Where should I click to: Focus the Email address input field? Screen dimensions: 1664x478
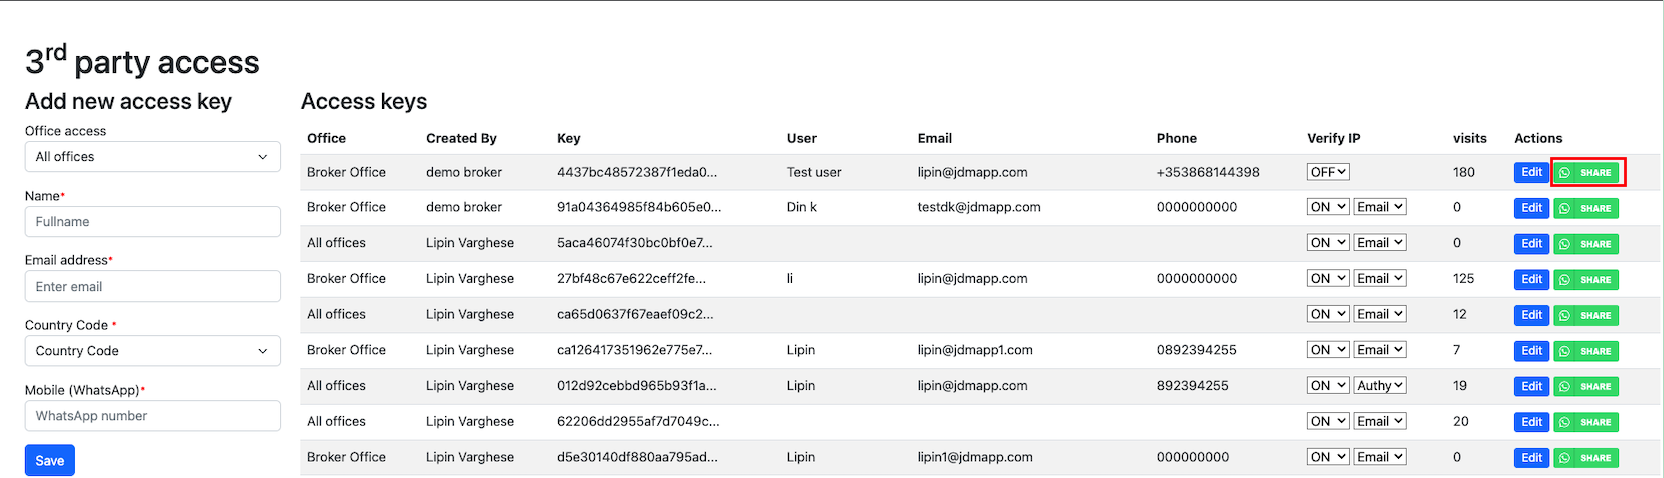[x=152, y=287]
